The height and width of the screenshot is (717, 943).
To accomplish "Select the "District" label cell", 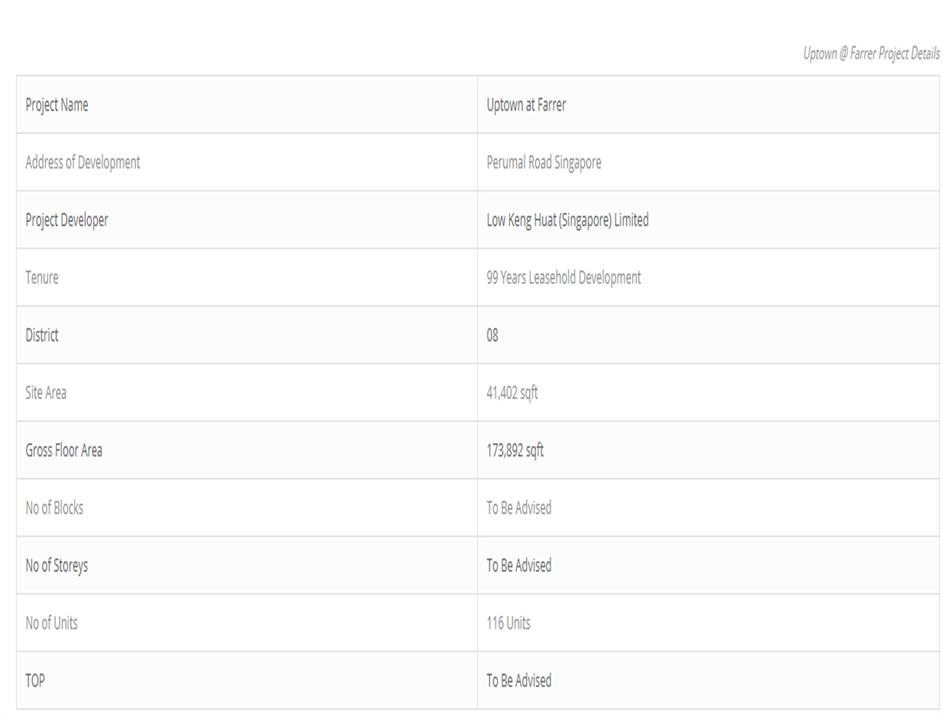I will click(42, 335).
